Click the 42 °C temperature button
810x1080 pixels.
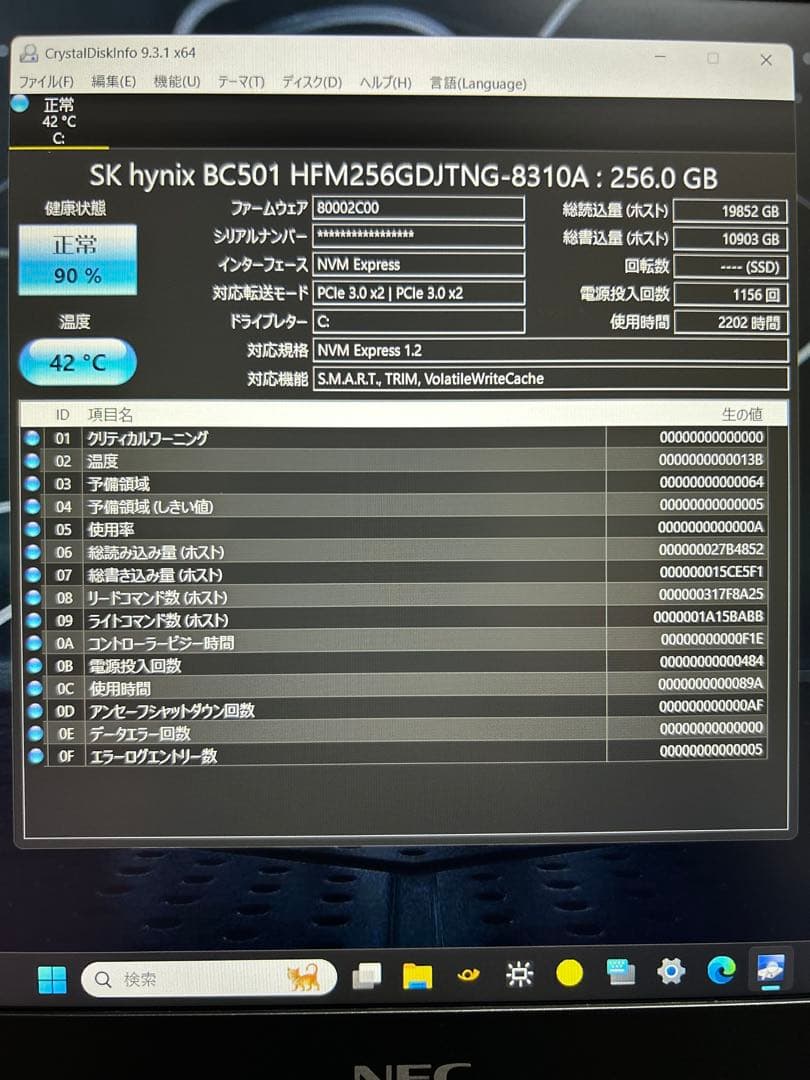pyautogui.click(x=77, y=362)
